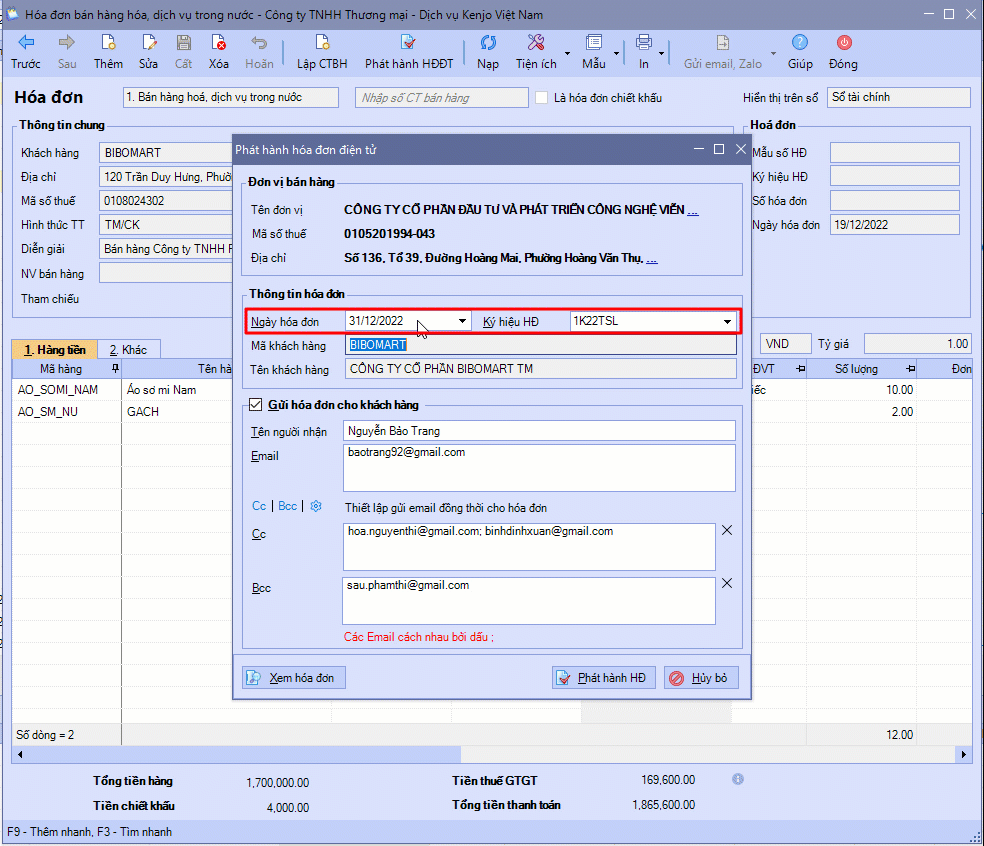This screenshot has height=846, width=984.
Task: Click the Trước back arrow icon
Action: 26,43
